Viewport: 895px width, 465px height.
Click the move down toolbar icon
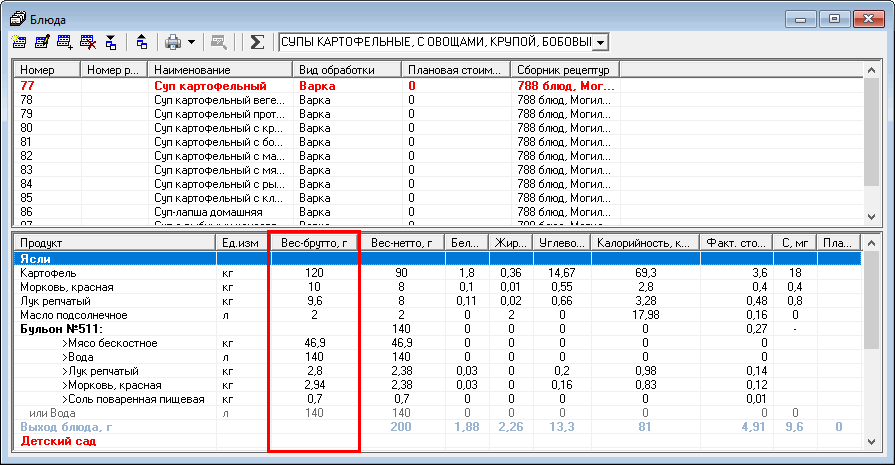point(111,43)
